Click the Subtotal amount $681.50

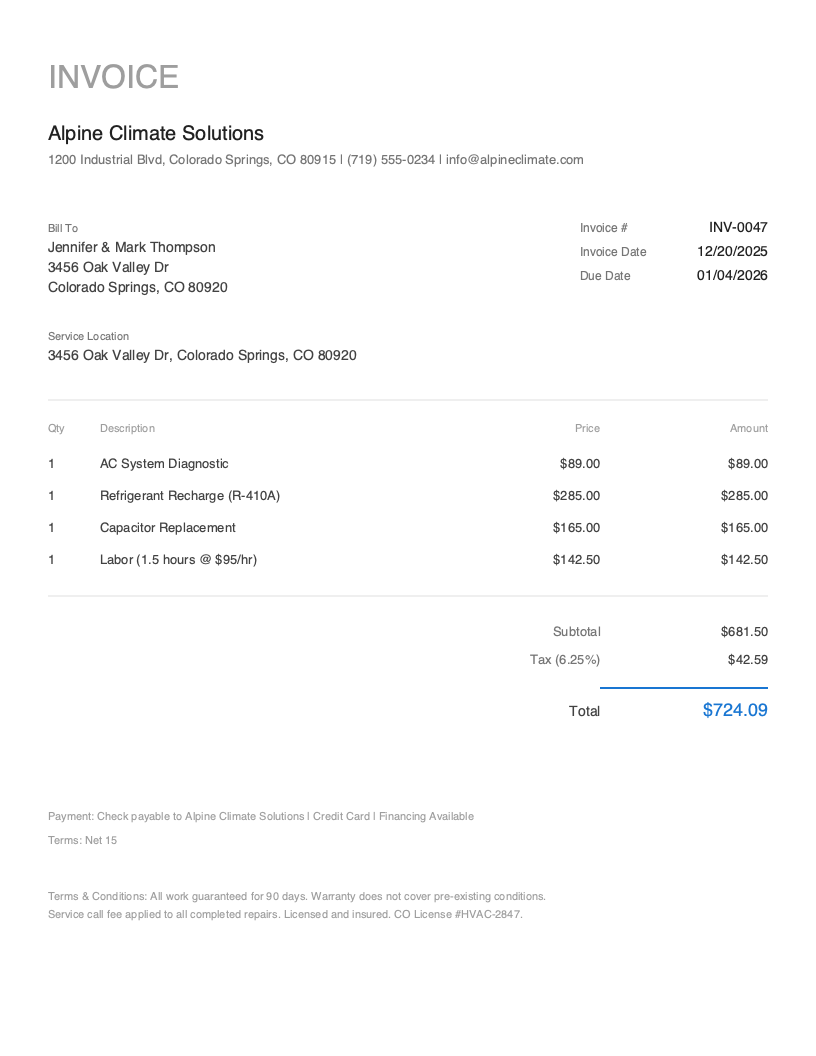click(744, 631)
